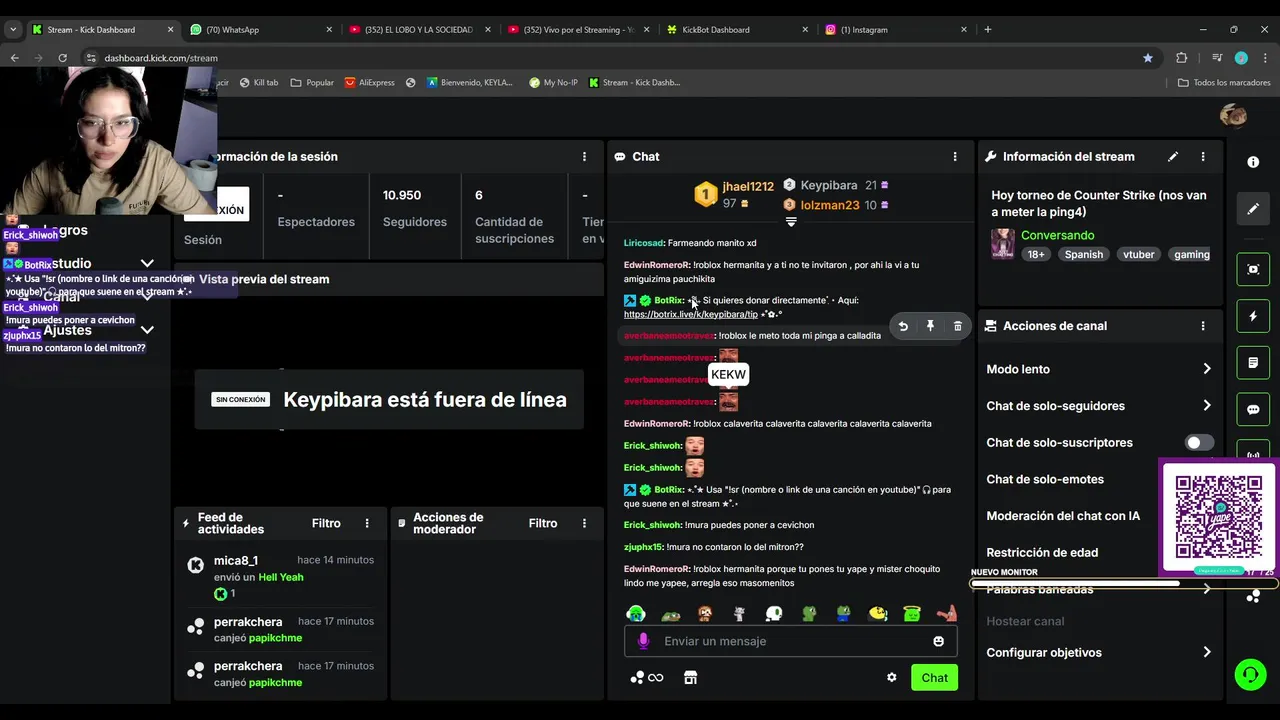The image size is (1280, 720).
Task: Click the channel points infinity icon
Action: tap(647, 678)
